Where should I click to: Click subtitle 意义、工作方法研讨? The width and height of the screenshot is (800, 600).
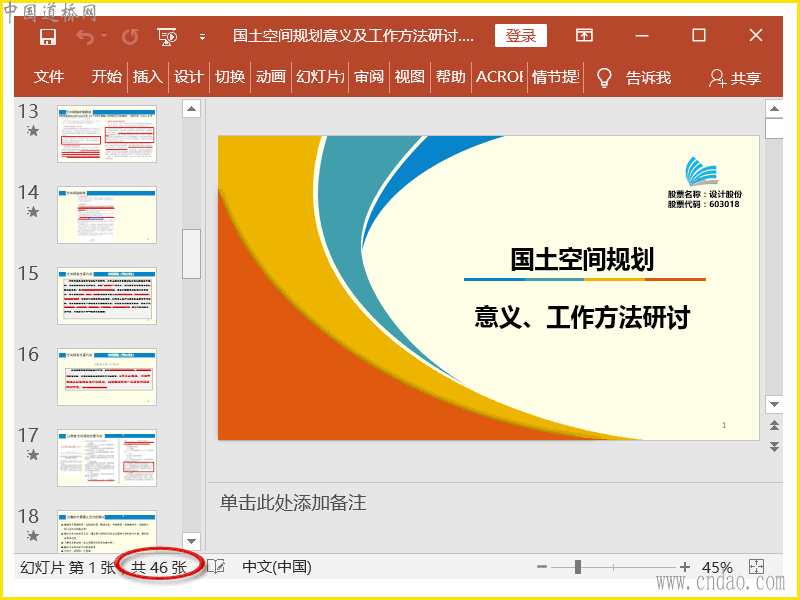tap(582, 317)
